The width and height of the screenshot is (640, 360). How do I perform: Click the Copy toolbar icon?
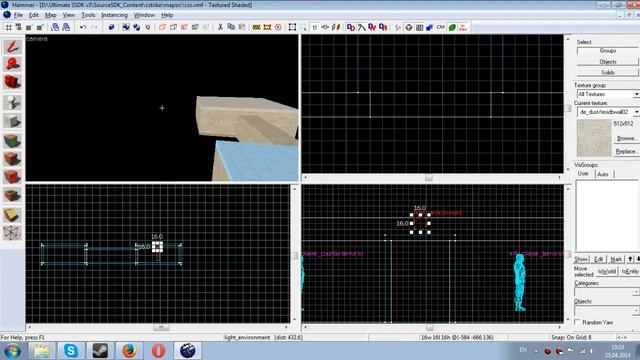(231, 27)
